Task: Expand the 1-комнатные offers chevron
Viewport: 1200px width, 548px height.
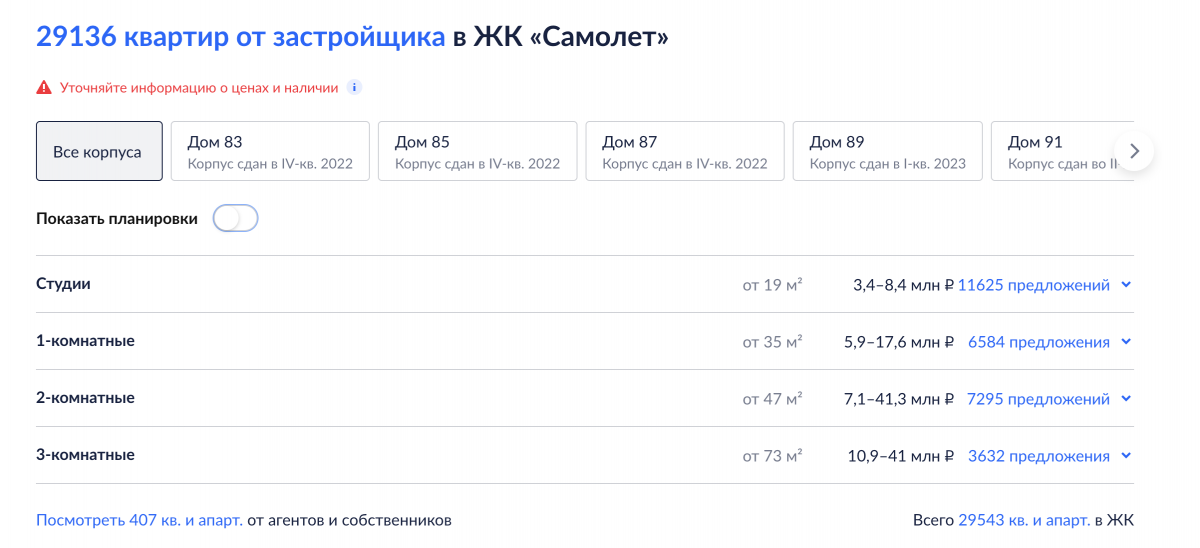Action: click(x=1126, y=342)
